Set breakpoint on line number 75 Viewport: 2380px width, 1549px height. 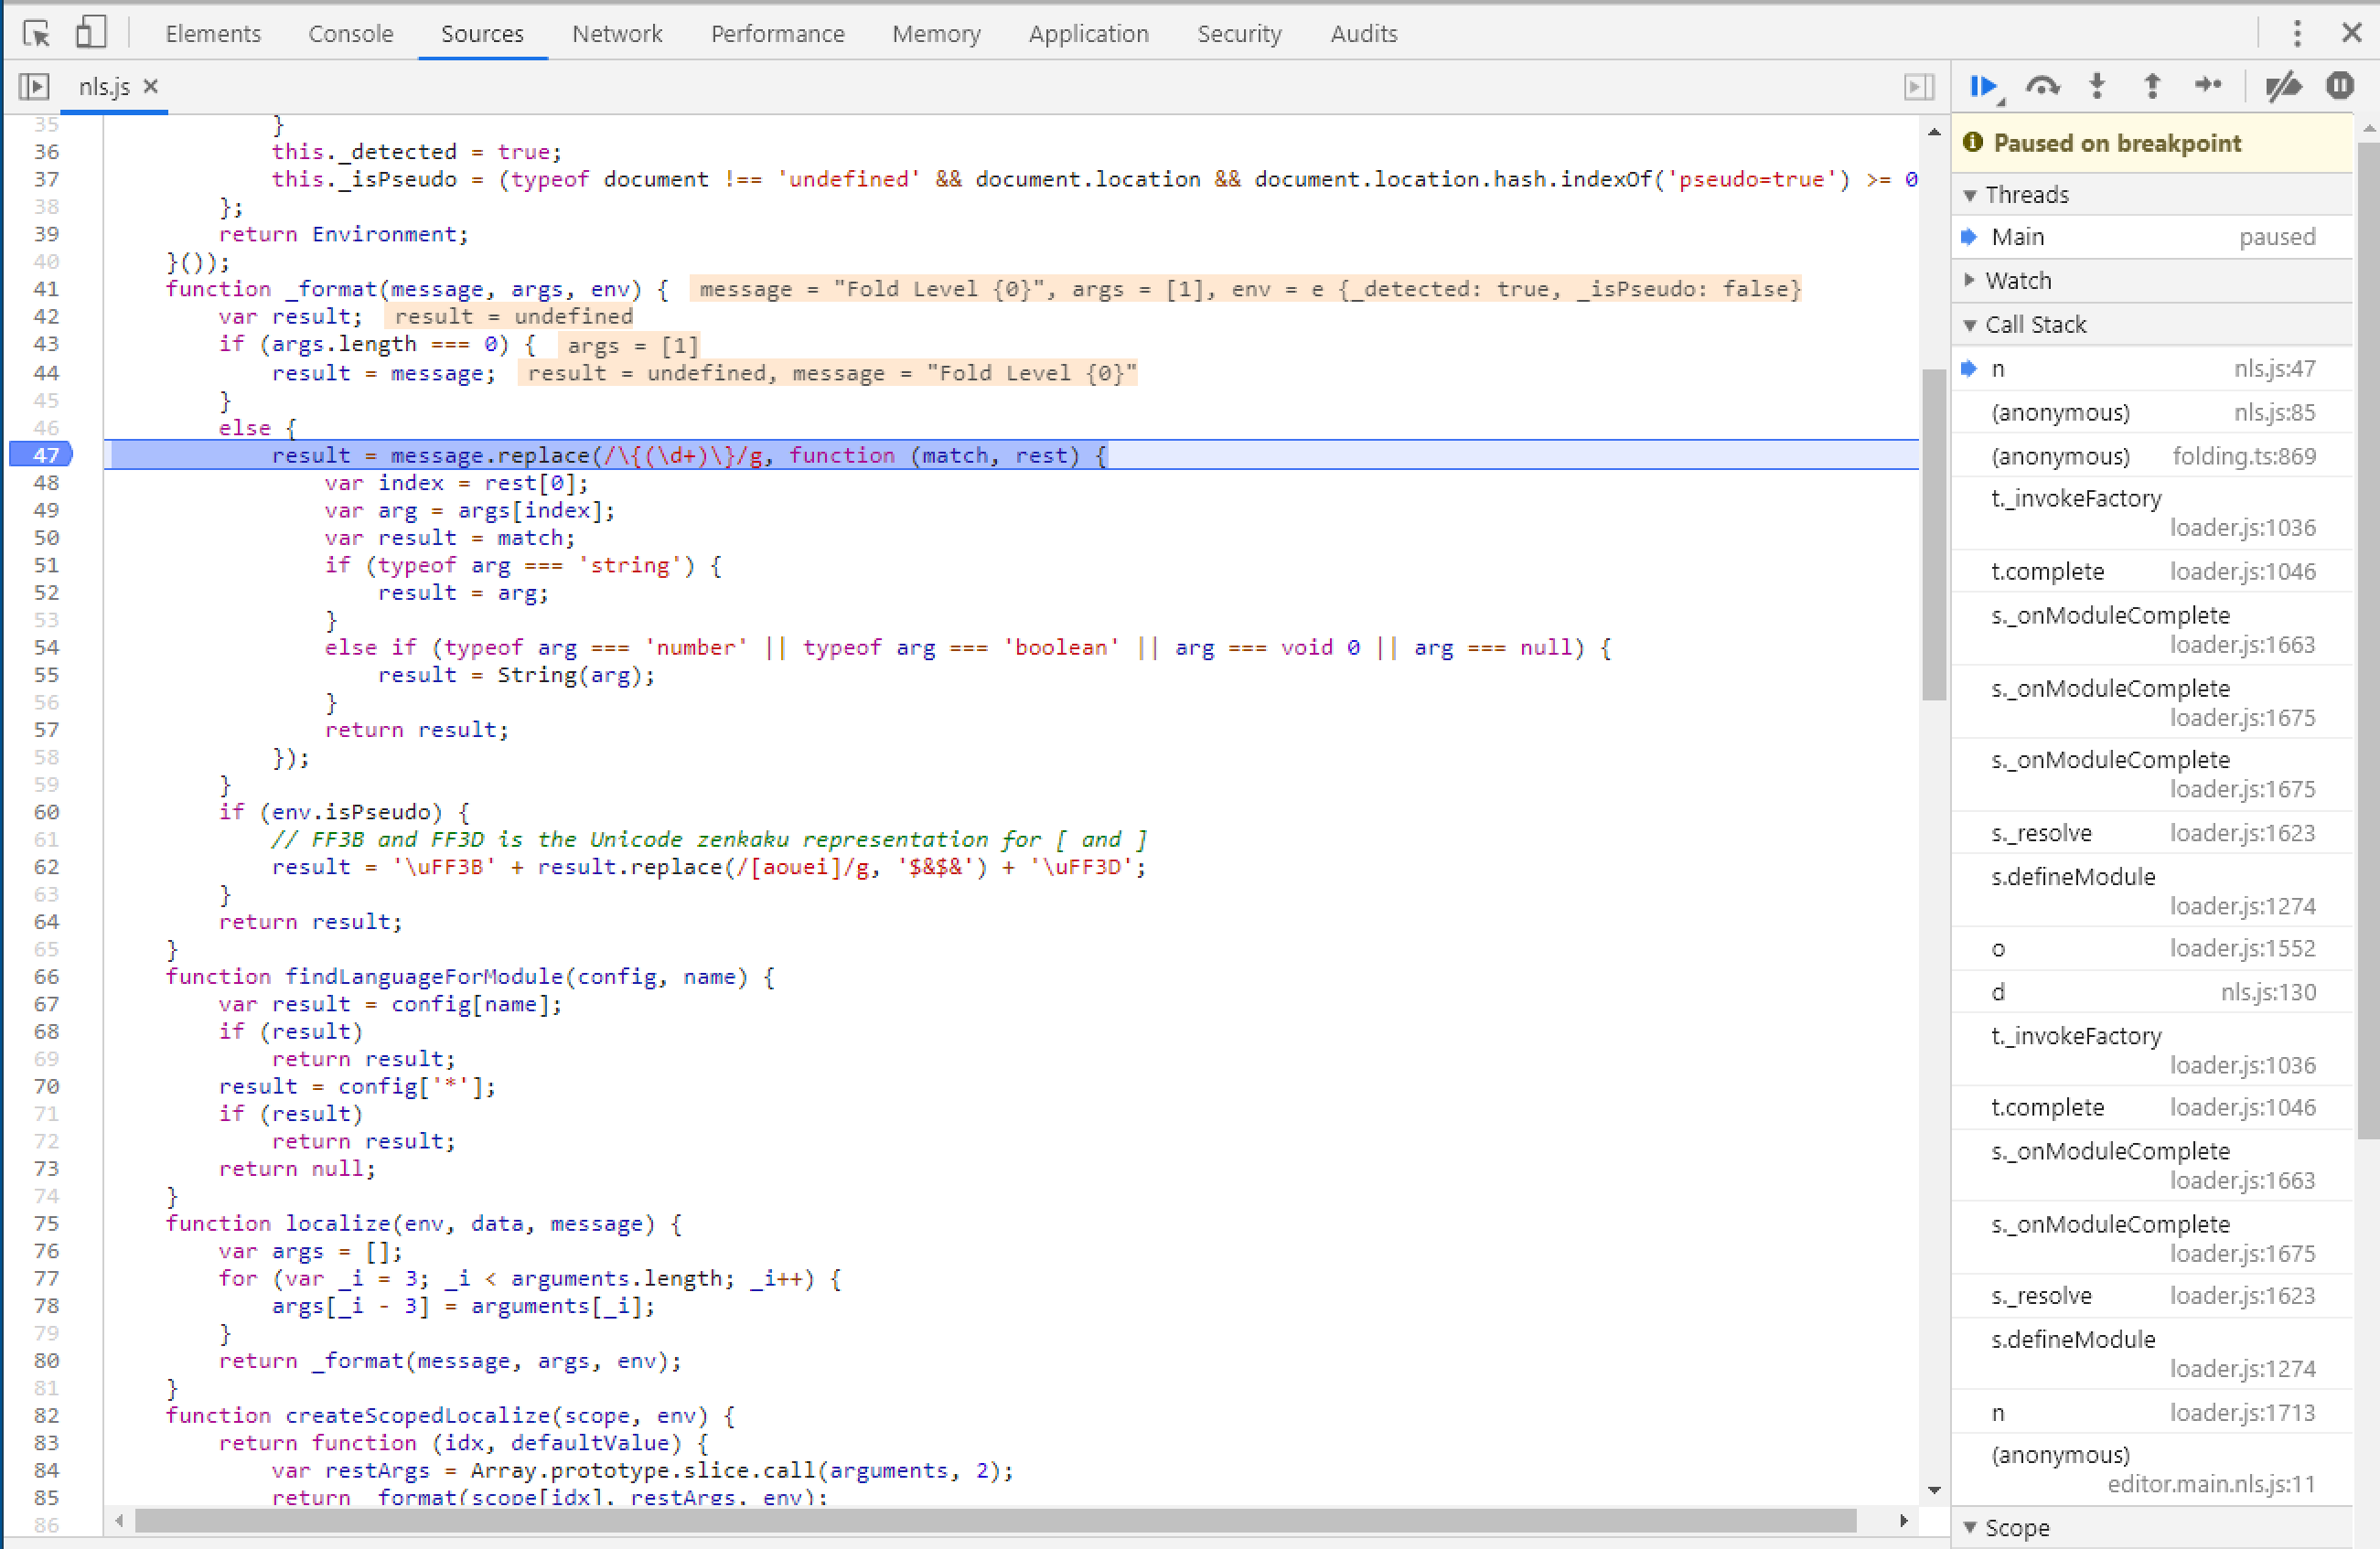coord(46,1224)
